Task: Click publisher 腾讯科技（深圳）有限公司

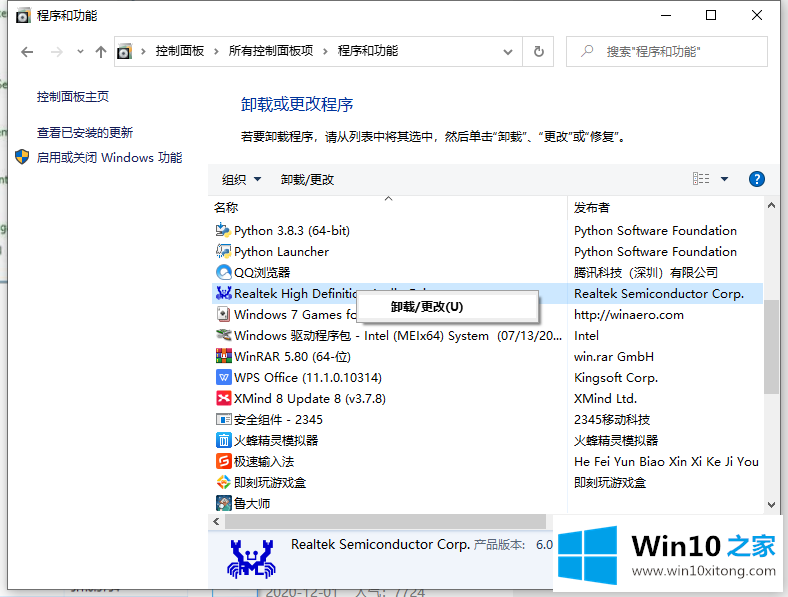Action: tap(646, 273)
